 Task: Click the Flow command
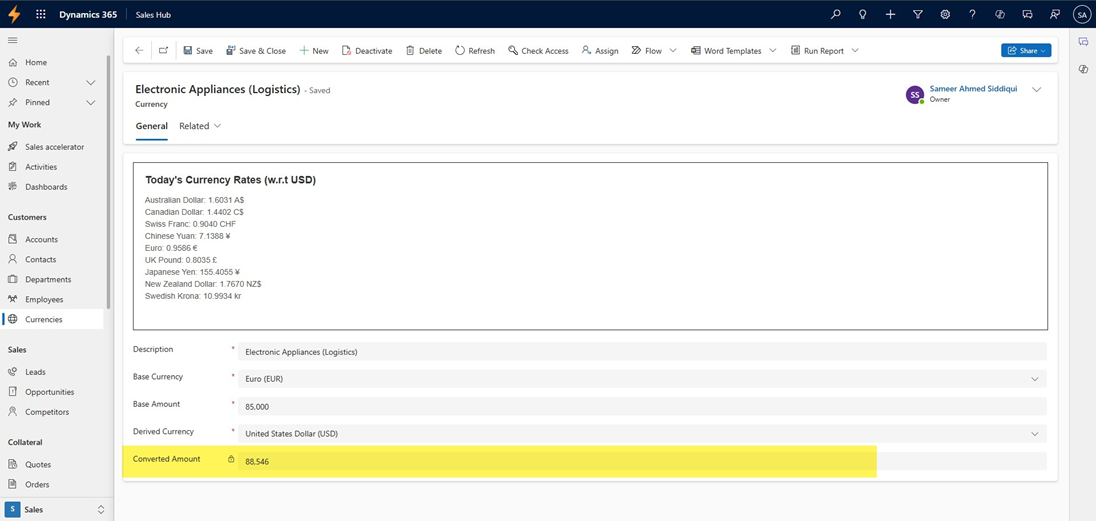tap(647, 51)
